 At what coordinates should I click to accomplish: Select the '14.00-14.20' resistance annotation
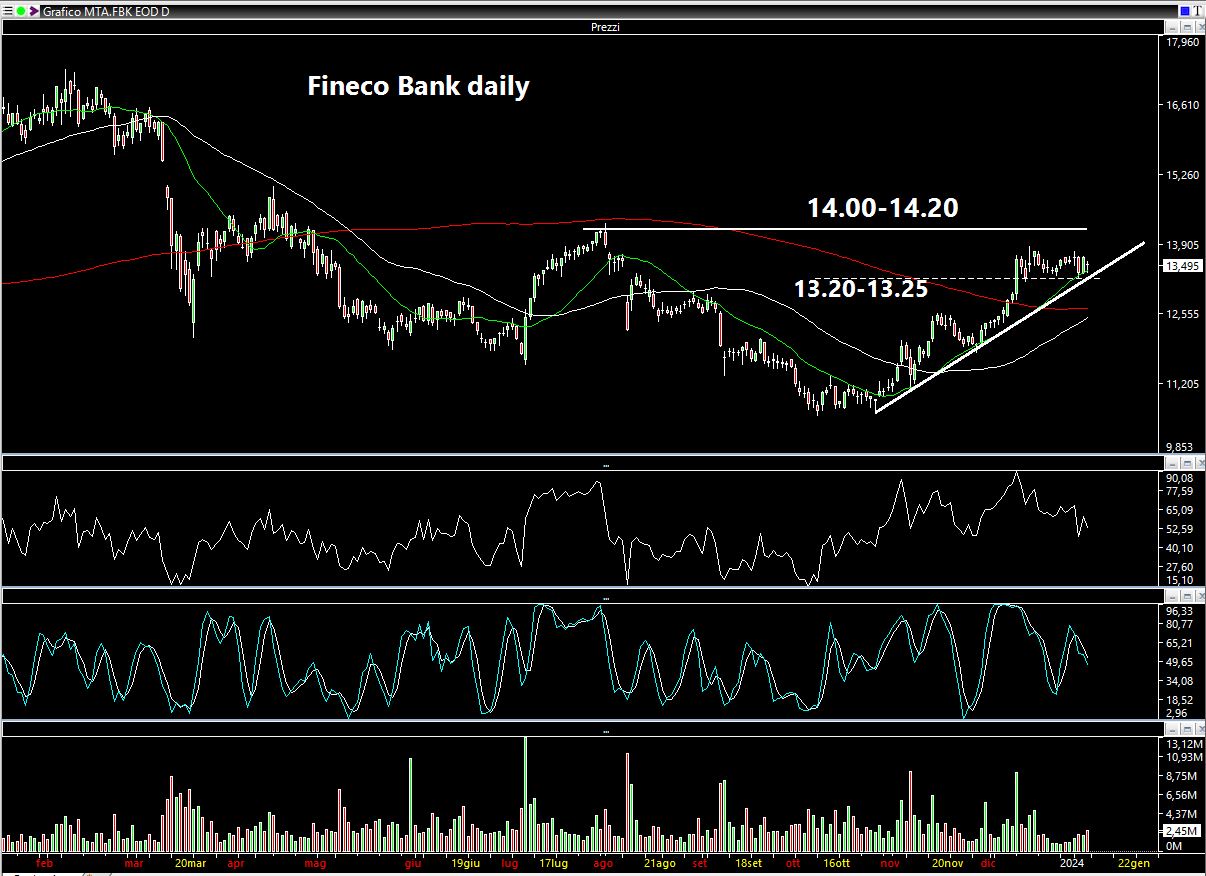[x=883, y=208]
